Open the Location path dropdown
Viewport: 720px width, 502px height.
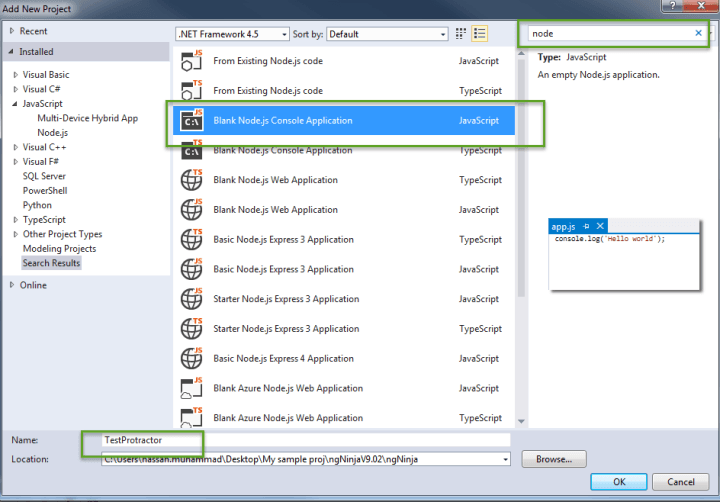505,459
